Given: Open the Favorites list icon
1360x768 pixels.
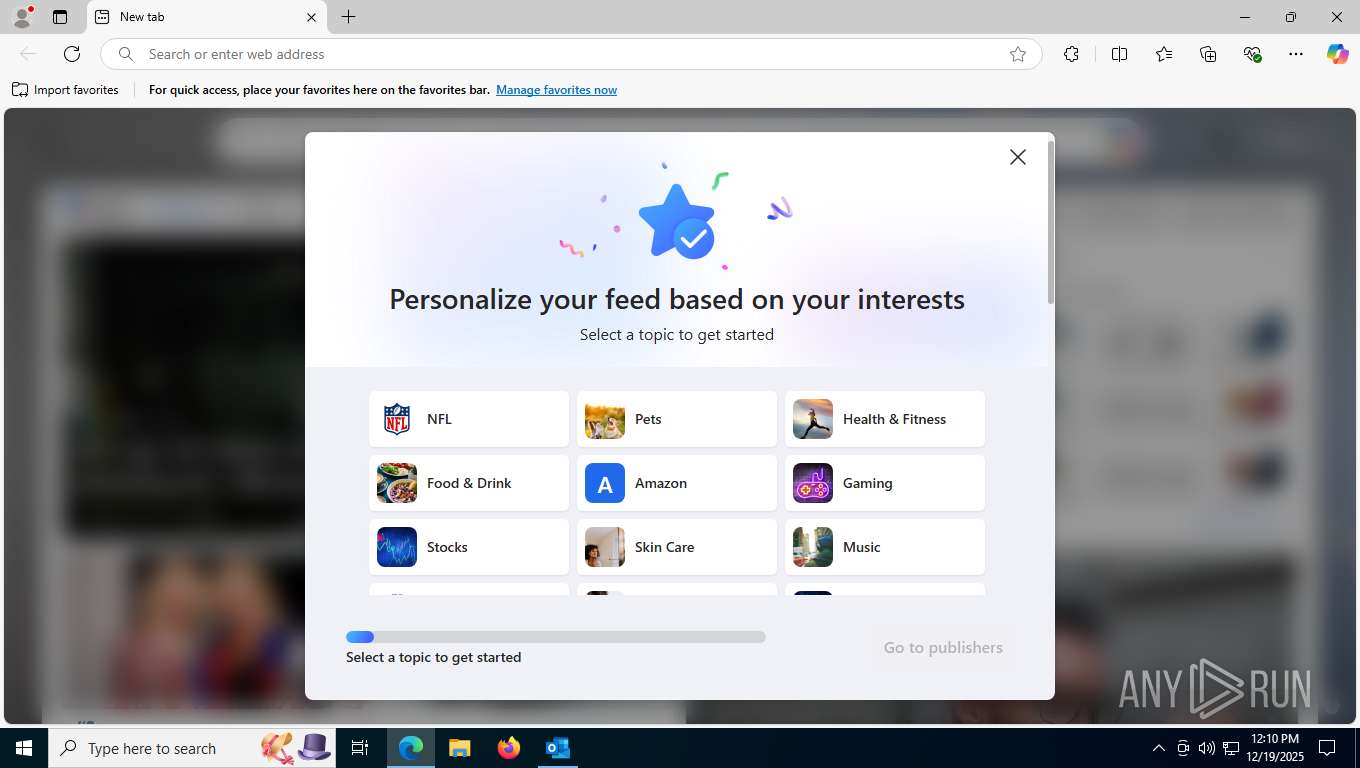Looking at the screenshot, I should (x=1164, y=54).
